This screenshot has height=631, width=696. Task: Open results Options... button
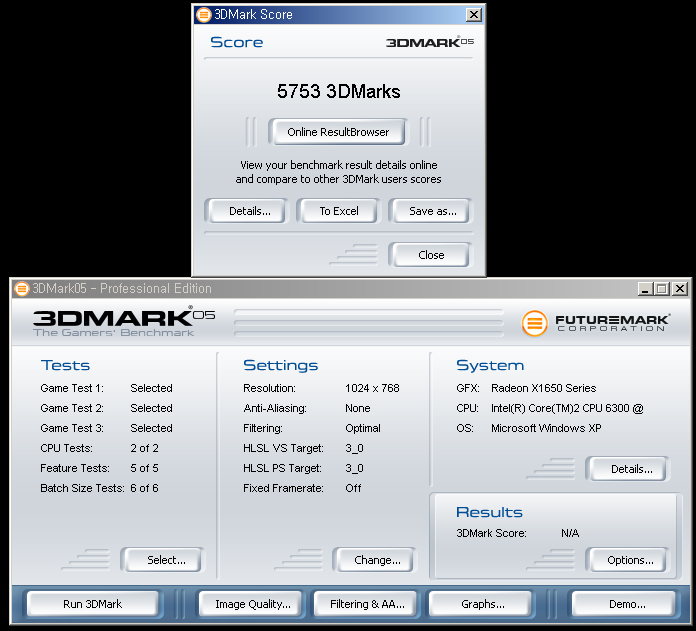[x=628, y=560]
